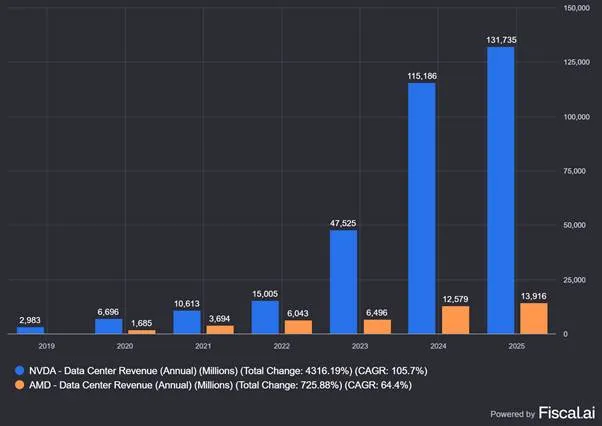Click the value label 6,496
This screenshot has height=426, width=602.
pyautogui.click(x=377, y=313)
